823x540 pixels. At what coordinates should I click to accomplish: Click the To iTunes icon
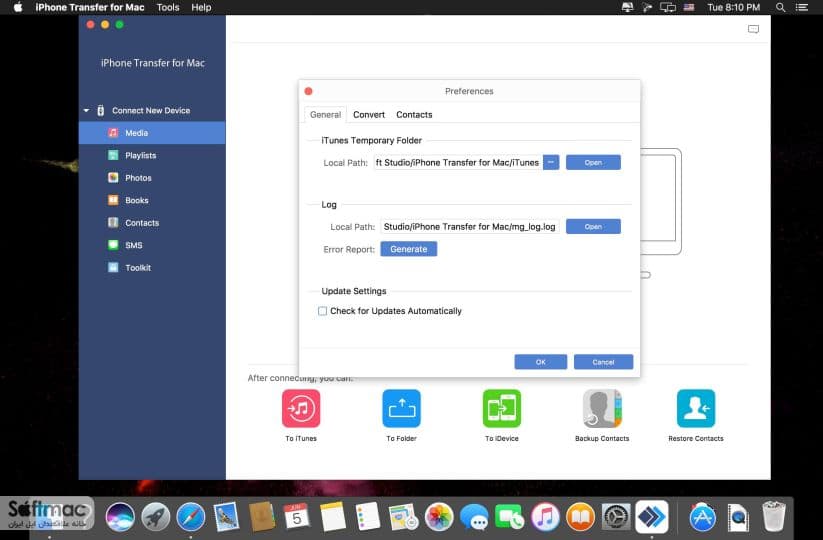click(301, 408)
